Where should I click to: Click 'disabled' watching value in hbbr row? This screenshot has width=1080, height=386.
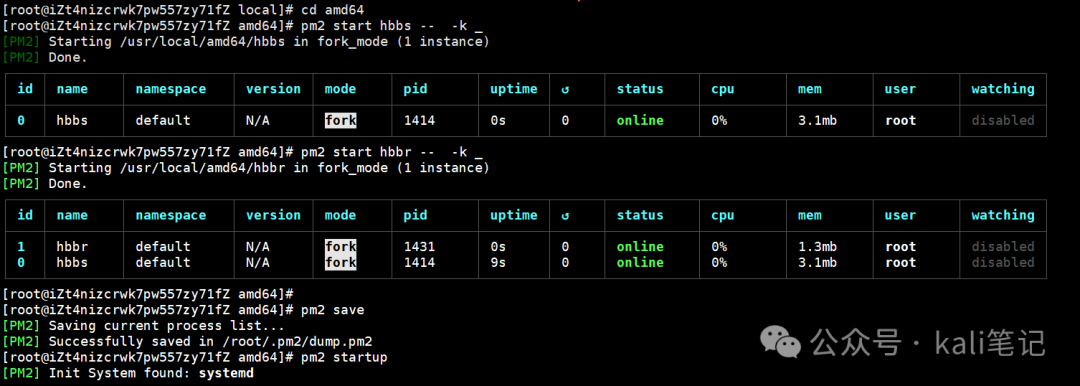click(x=1003, y=247)
